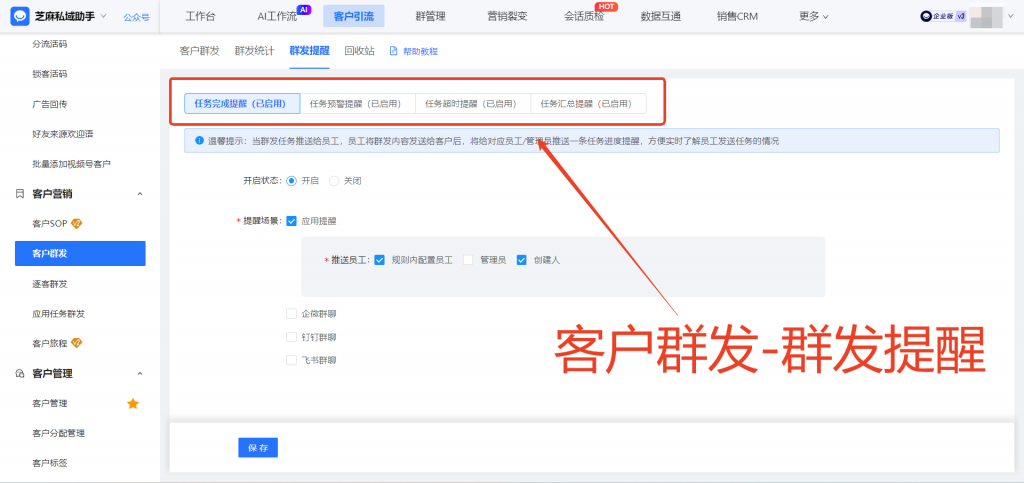This screenshot has width=1024, height=483.
Task: Click the info icon in 温馨提示 banner
Action: 199,140
